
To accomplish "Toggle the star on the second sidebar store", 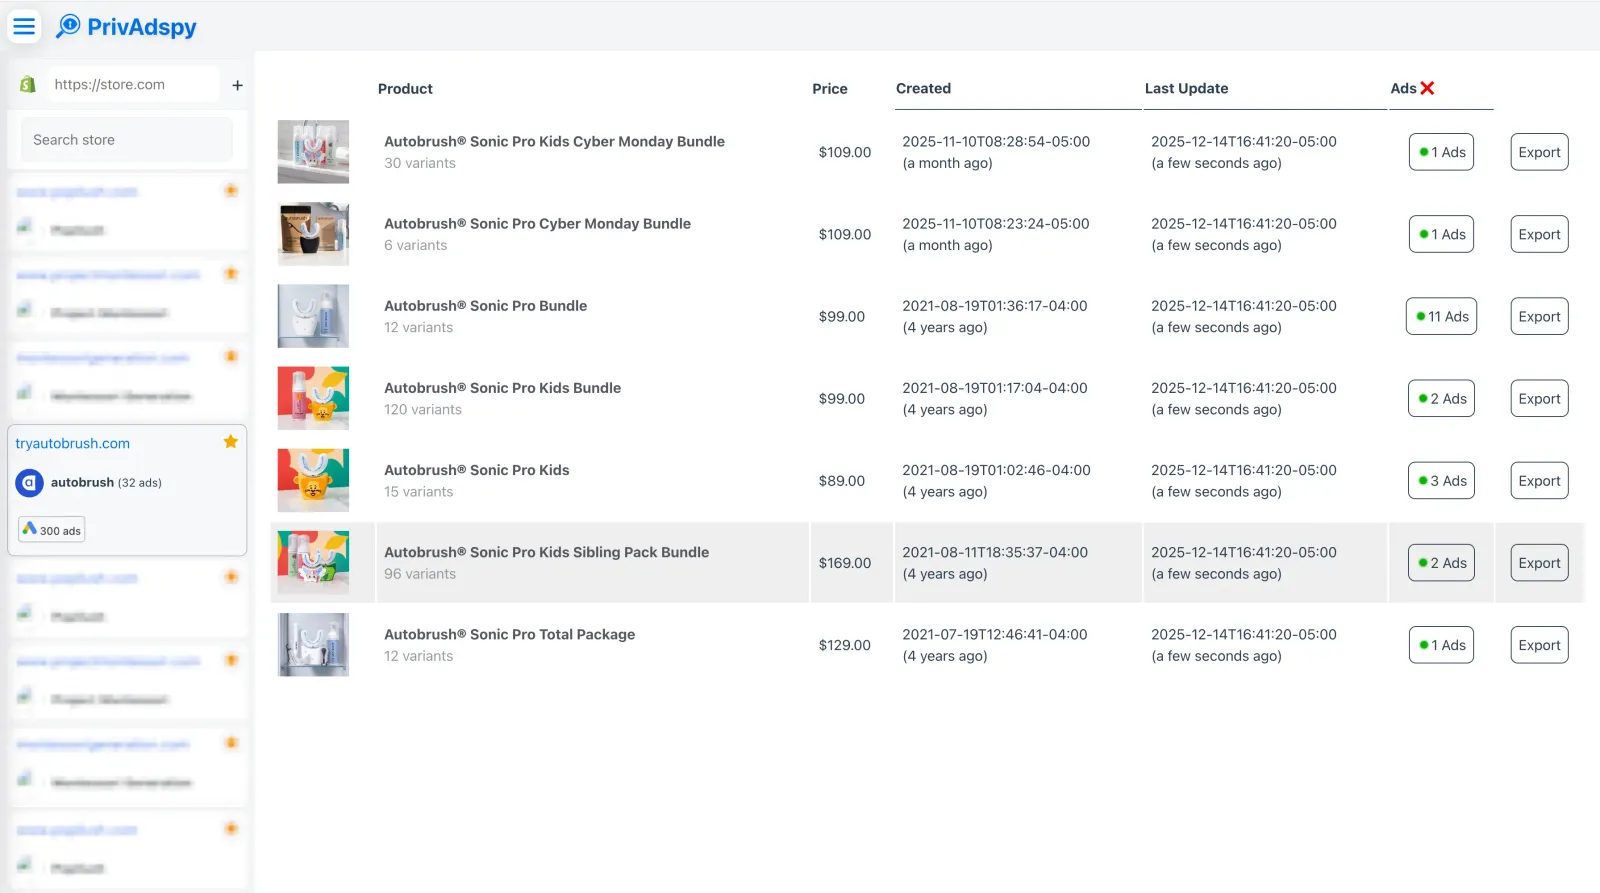I will coord(231,273).
